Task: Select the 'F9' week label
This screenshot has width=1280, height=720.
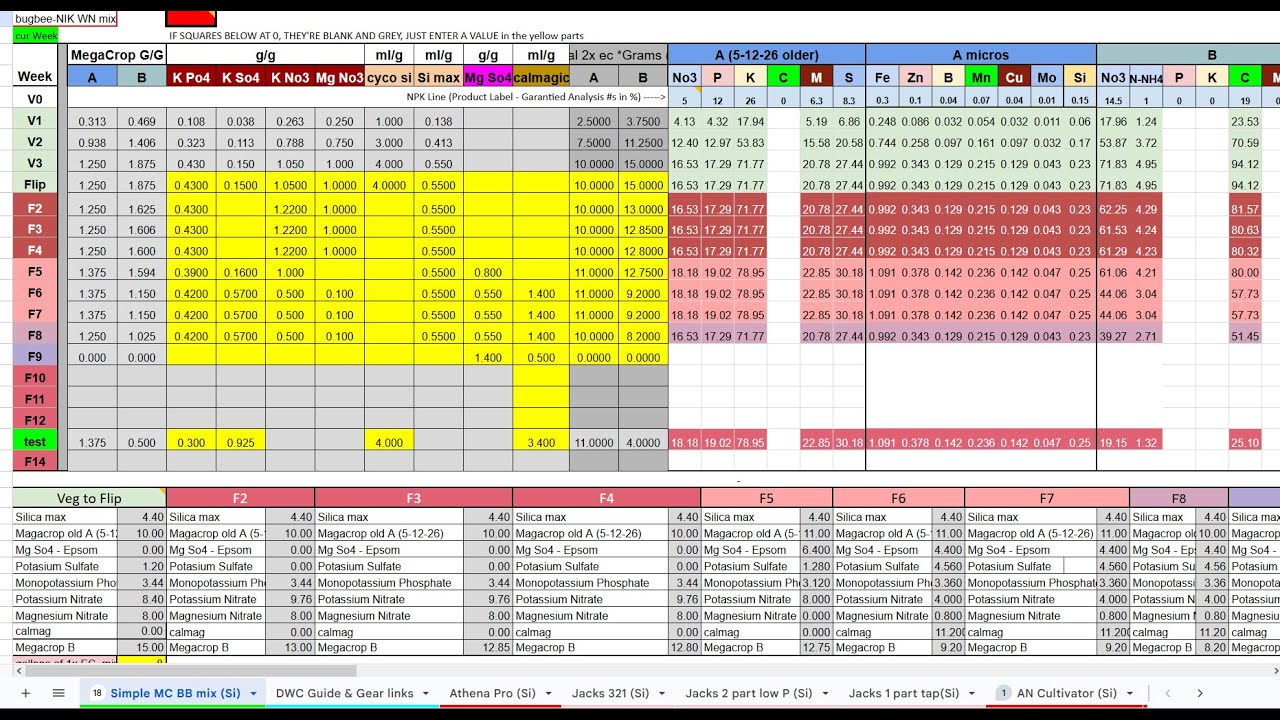Action: click(35, 356)
